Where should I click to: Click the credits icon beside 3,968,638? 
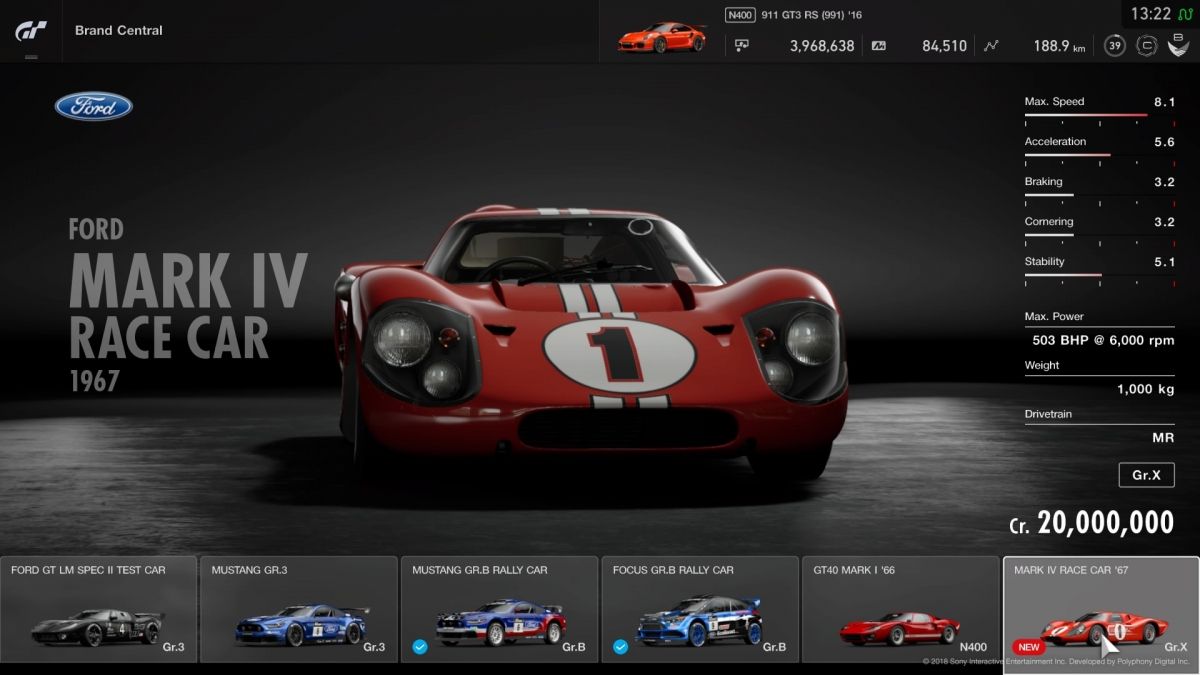(742, 45)
